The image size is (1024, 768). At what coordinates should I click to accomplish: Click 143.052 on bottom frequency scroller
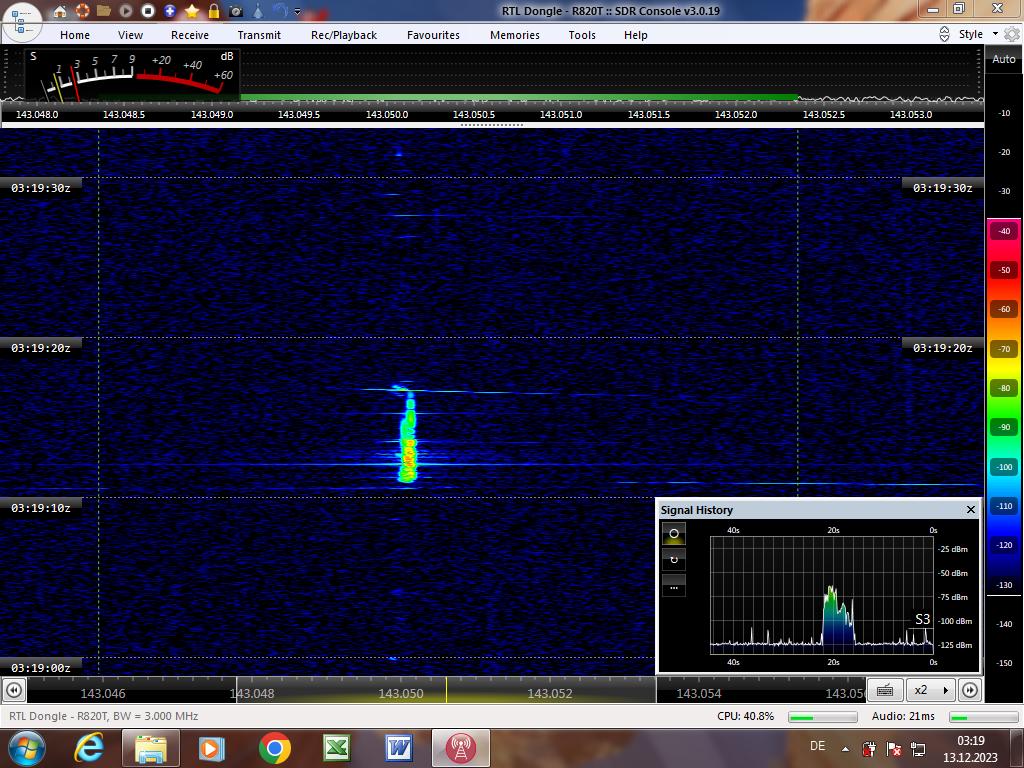click(x=549, y=694)
